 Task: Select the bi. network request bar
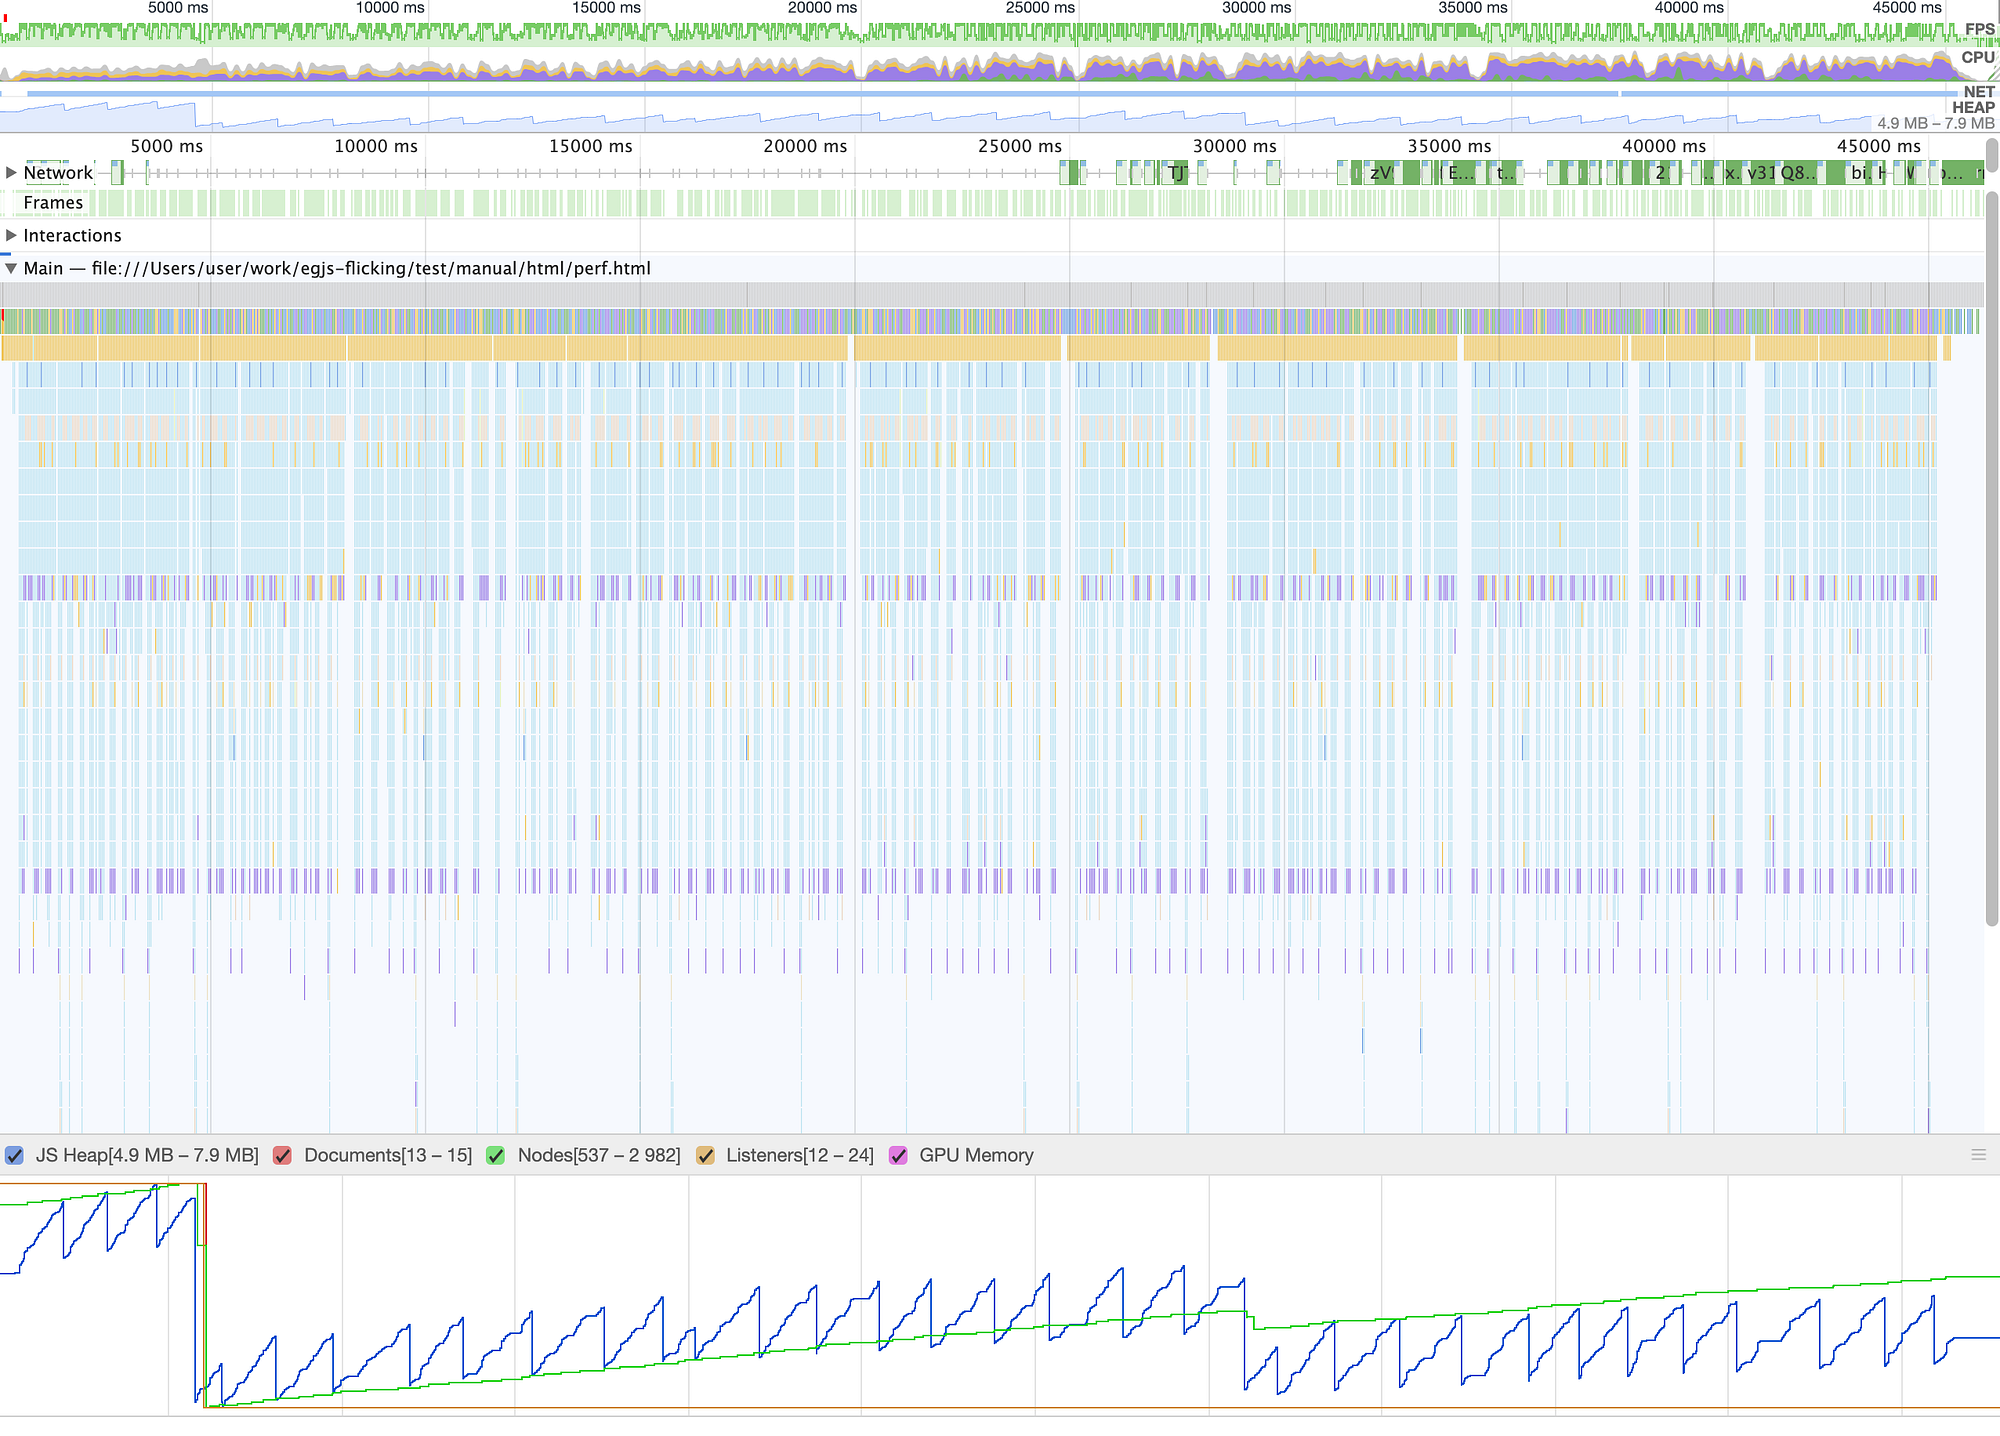point(1860,173)
